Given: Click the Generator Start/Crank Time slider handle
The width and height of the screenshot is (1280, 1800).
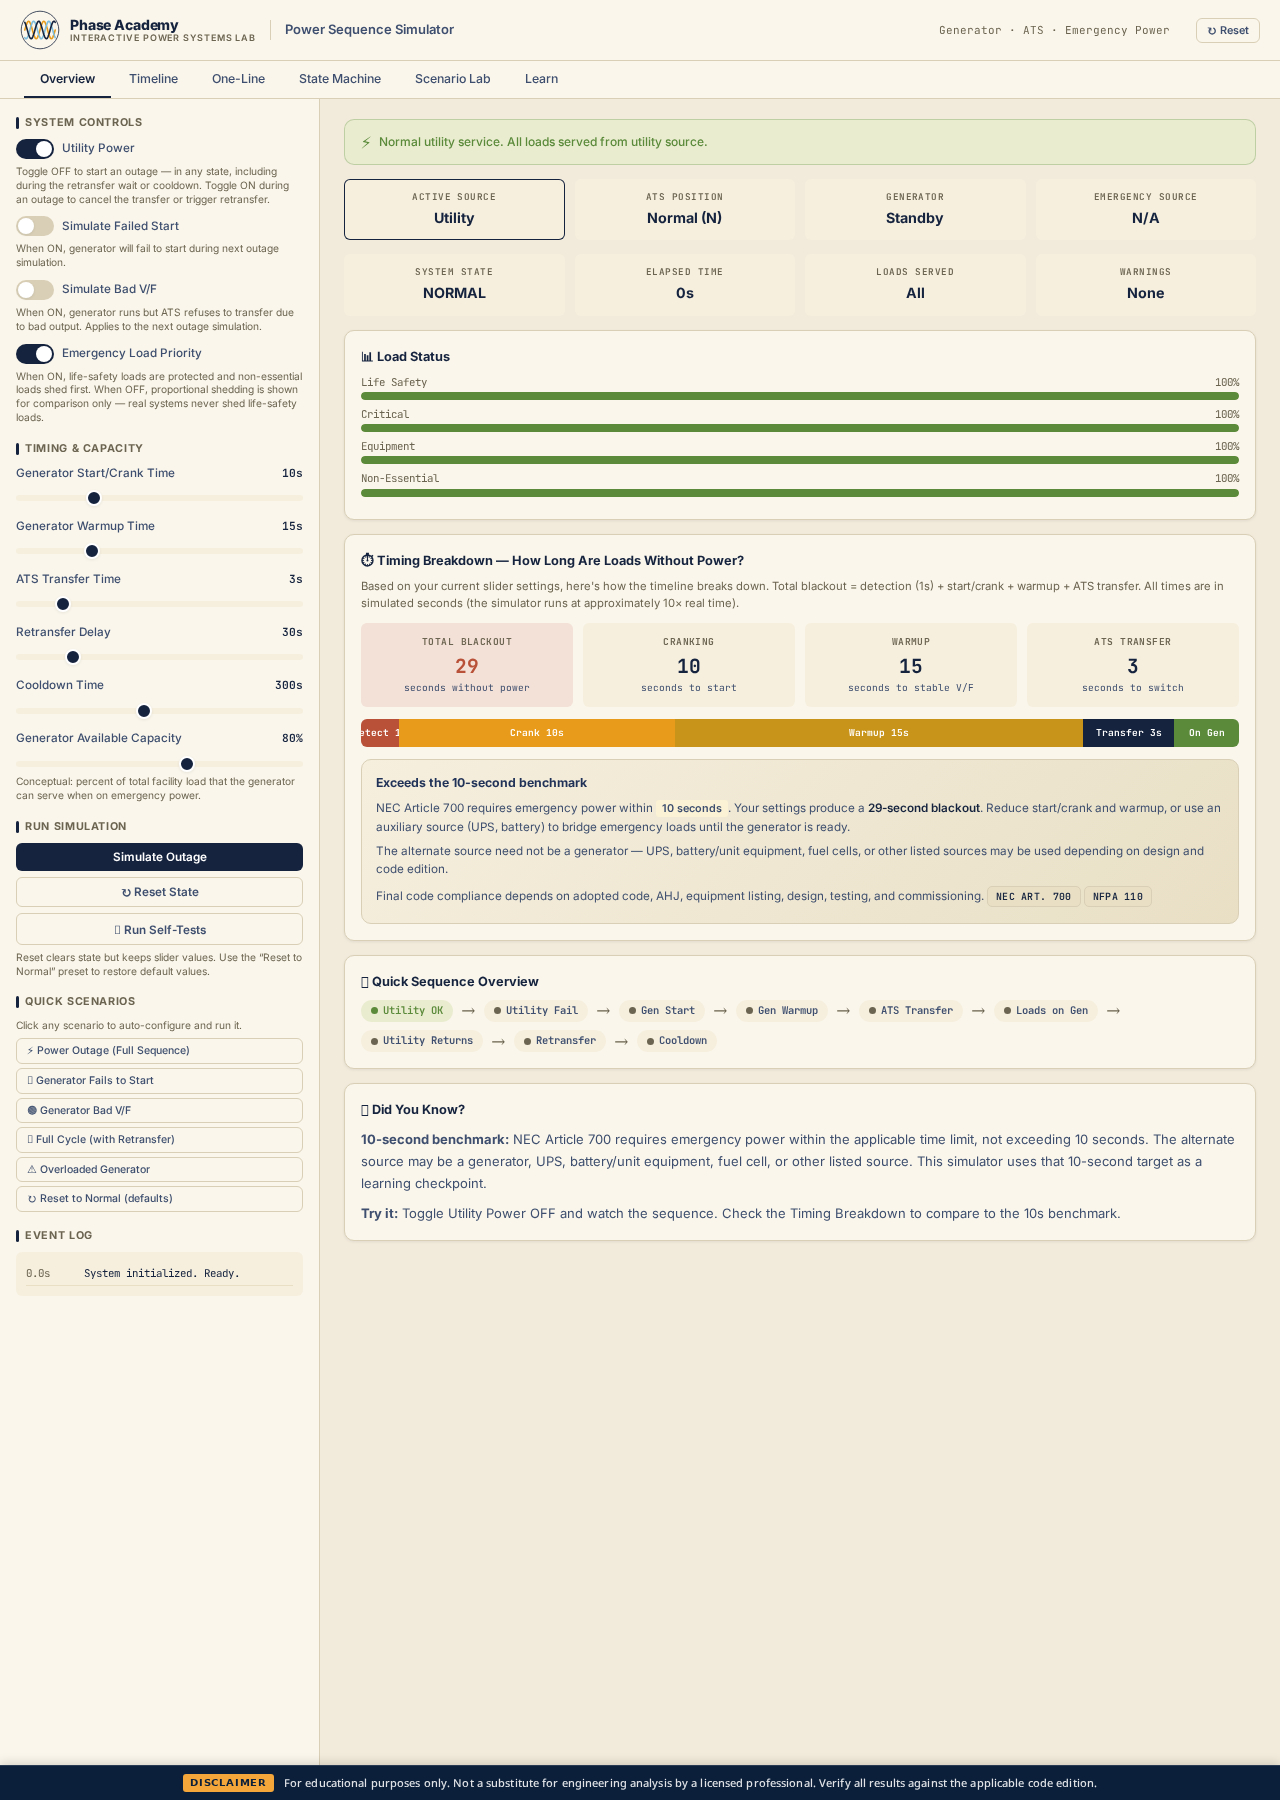Looking at the screenshot, I should [94, 498].
